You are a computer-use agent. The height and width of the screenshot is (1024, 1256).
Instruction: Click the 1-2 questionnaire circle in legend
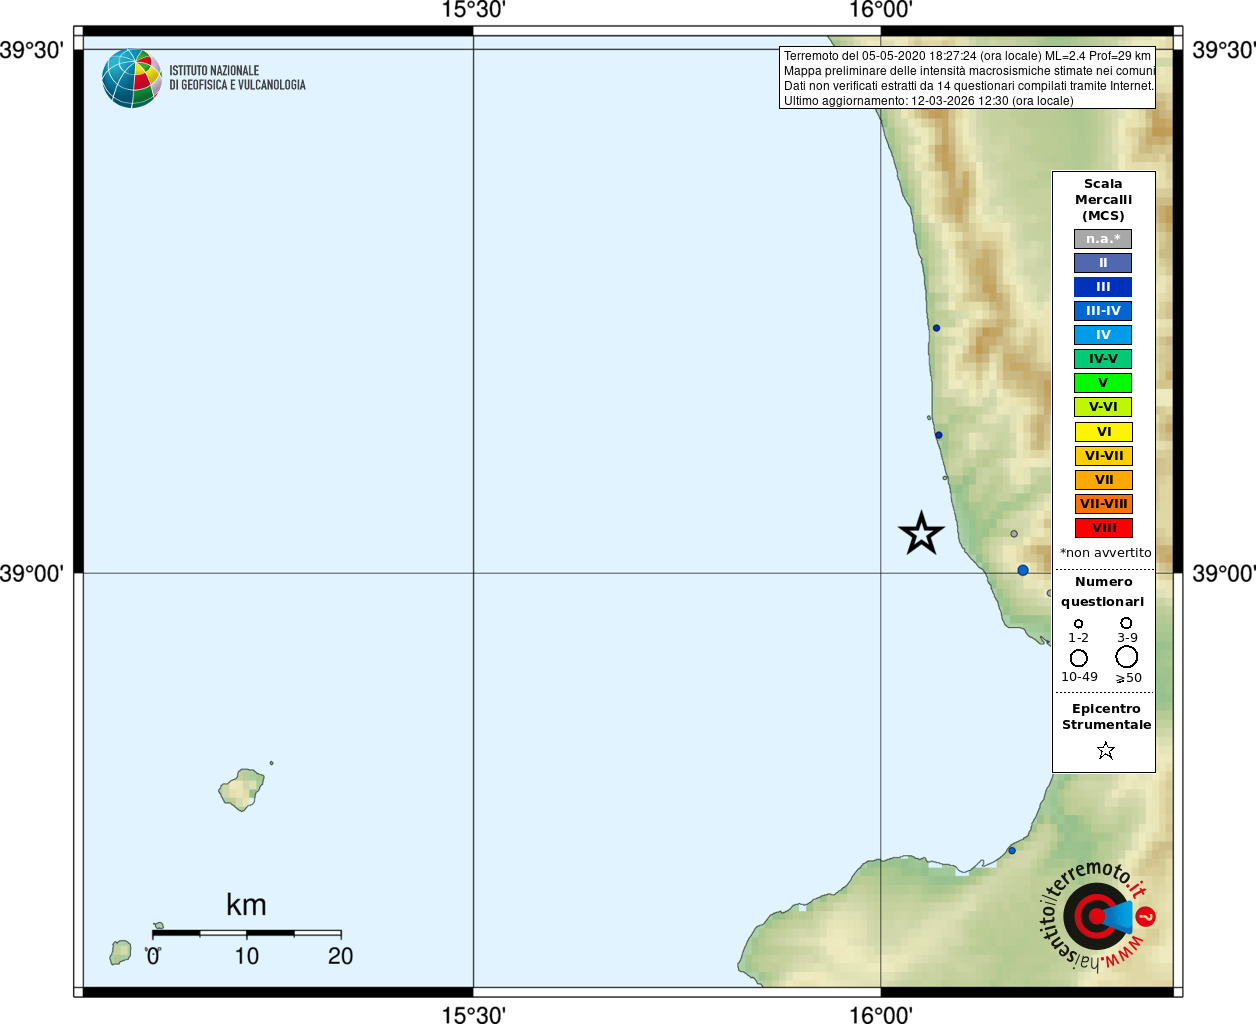click(x=1078, y=624)
